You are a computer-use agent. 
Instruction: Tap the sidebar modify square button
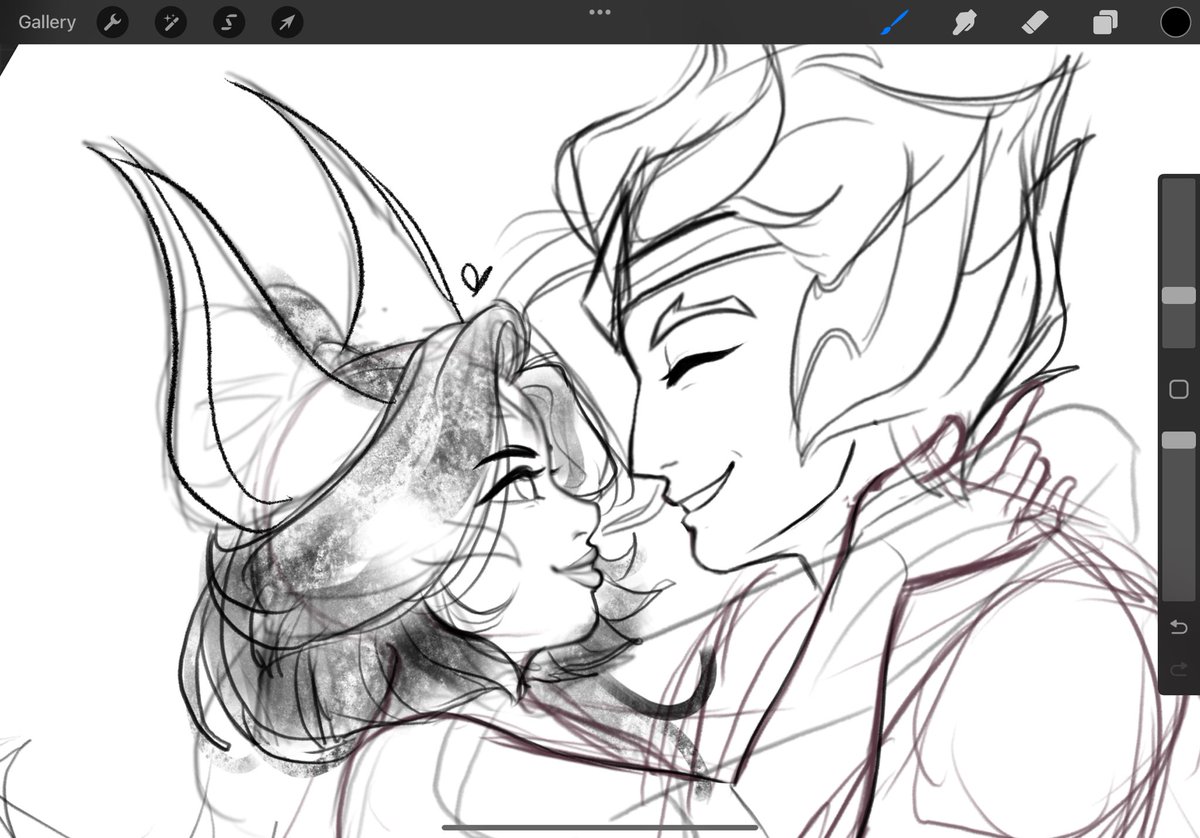[x=1178, y=389]
